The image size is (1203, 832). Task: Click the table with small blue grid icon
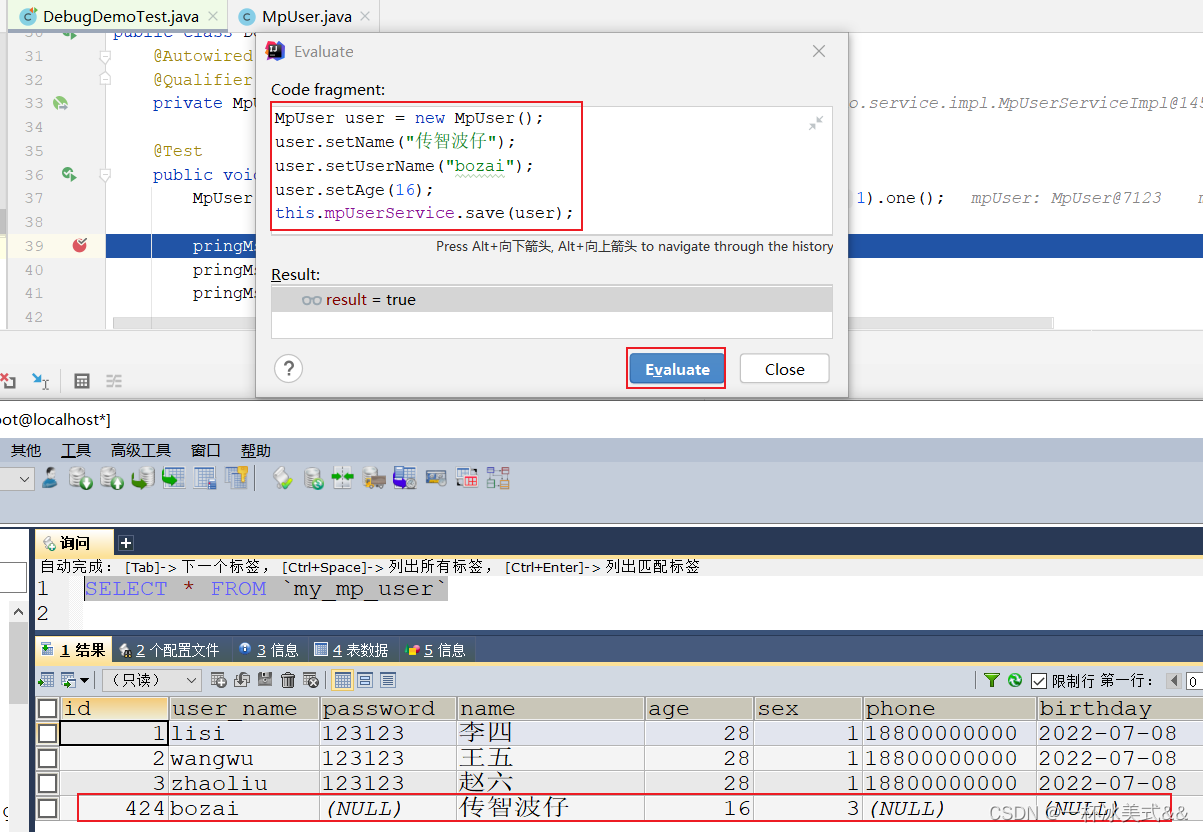205,478
